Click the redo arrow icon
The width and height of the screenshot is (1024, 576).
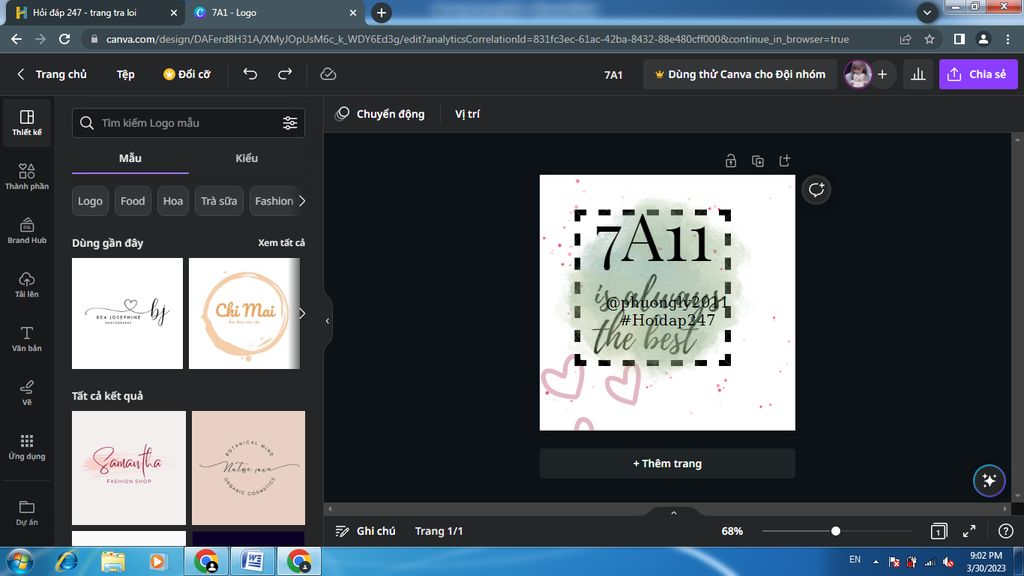pos(285,74)
